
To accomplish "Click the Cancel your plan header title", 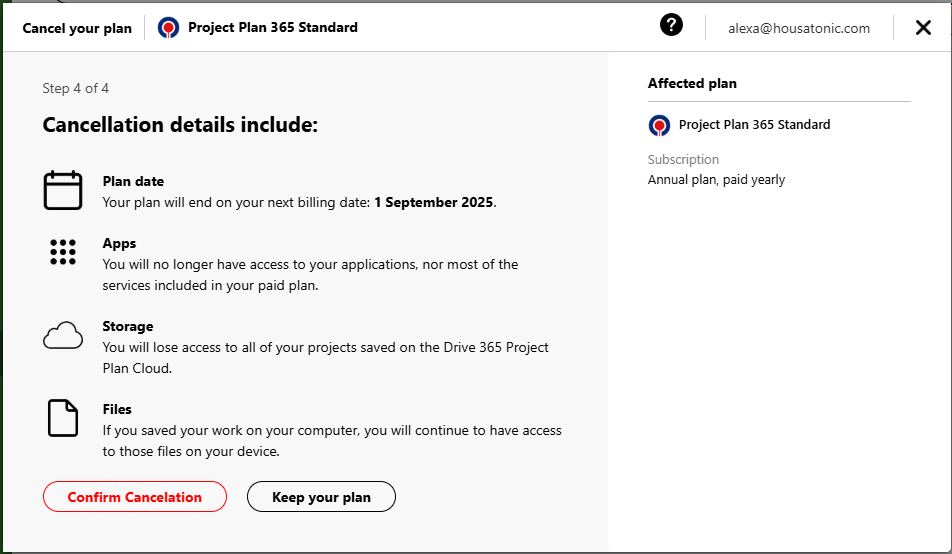I will click(77, 28).
